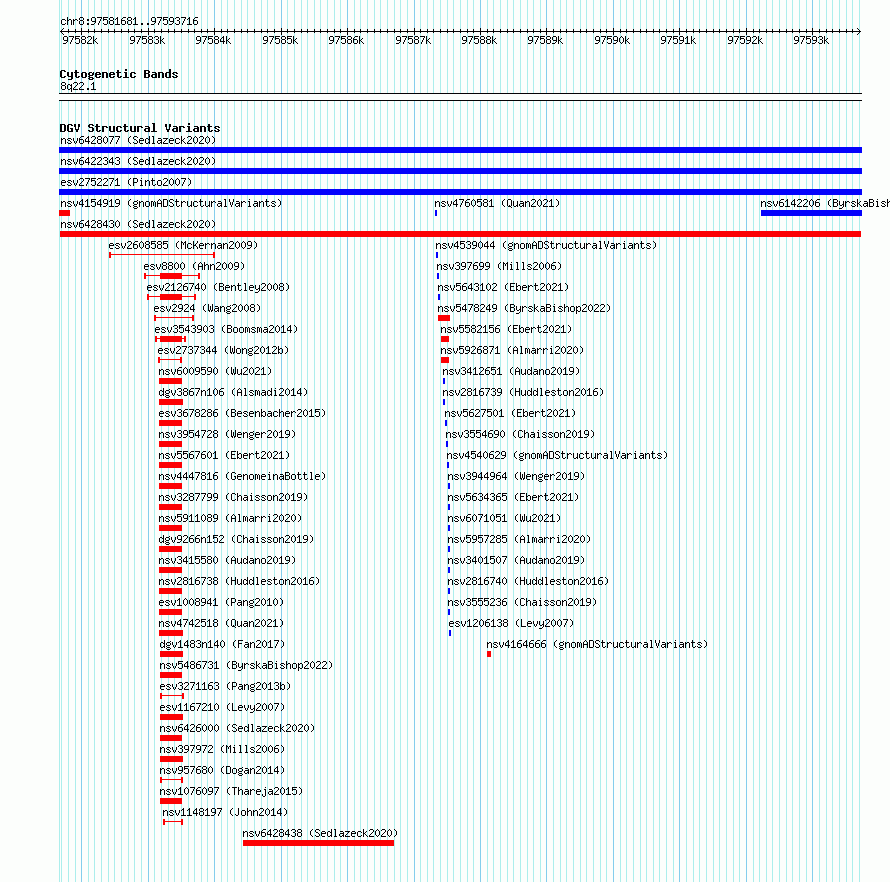Open variant nsv3944964 (Wenger2019)
The image size is (890, 882).
(x=517, y=476)
